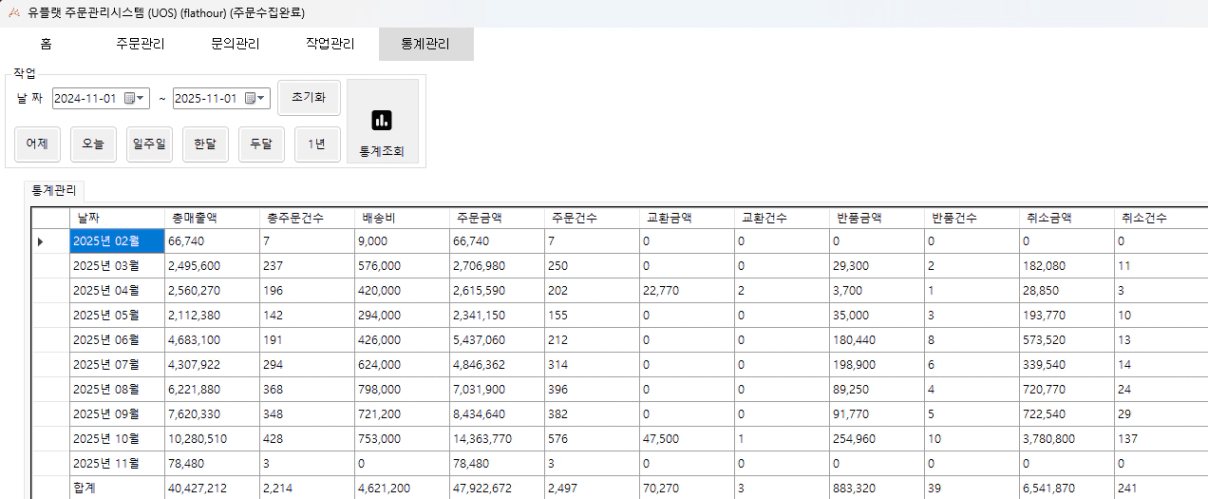Click the app logo in title bar
This screenshot has width=1208, height=499.
(11, 12)
